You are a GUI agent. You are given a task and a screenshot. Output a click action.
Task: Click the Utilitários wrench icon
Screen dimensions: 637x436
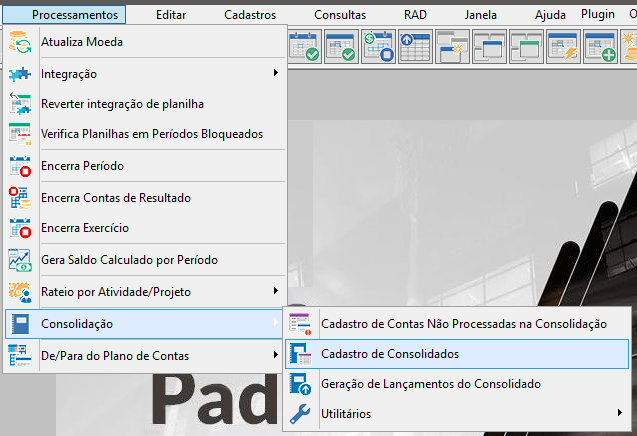[300, 414]
